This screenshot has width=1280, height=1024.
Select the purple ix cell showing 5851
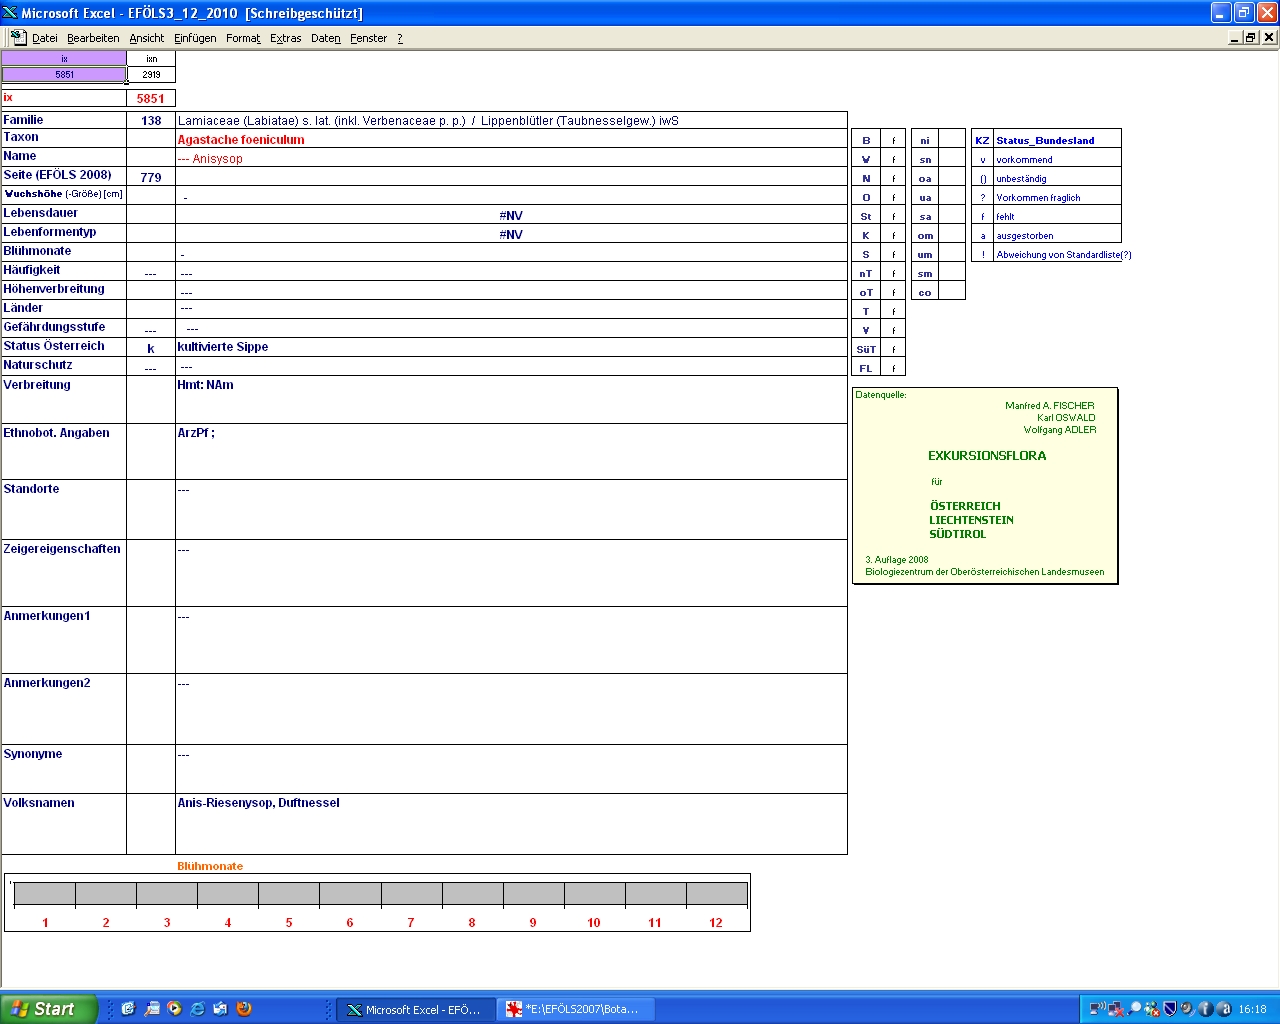coord(64,74)
